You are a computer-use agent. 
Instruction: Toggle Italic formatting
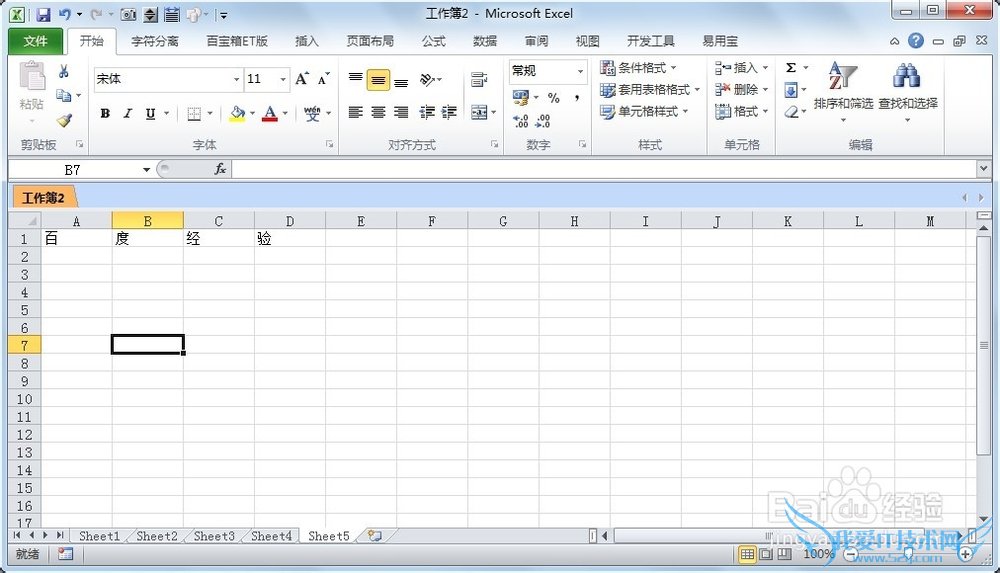pyautogui.click(x=128, y=114)
